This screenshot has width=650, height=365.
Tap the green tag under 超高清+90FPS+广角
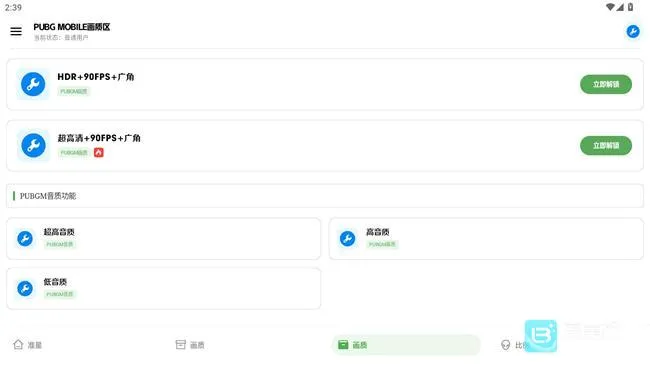74,153
